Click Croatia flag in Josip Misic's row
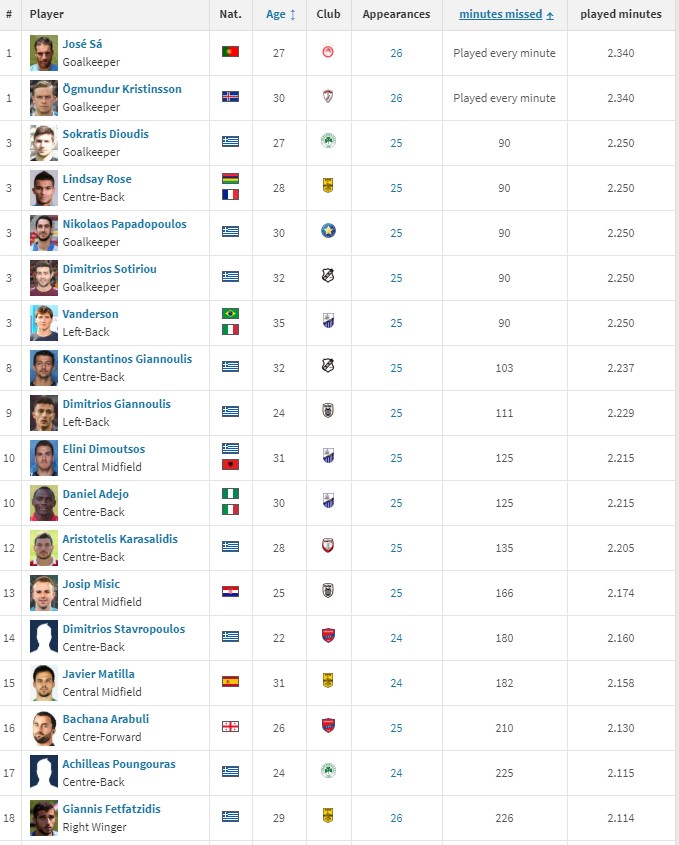679x845 pixels. coord(230,591)
